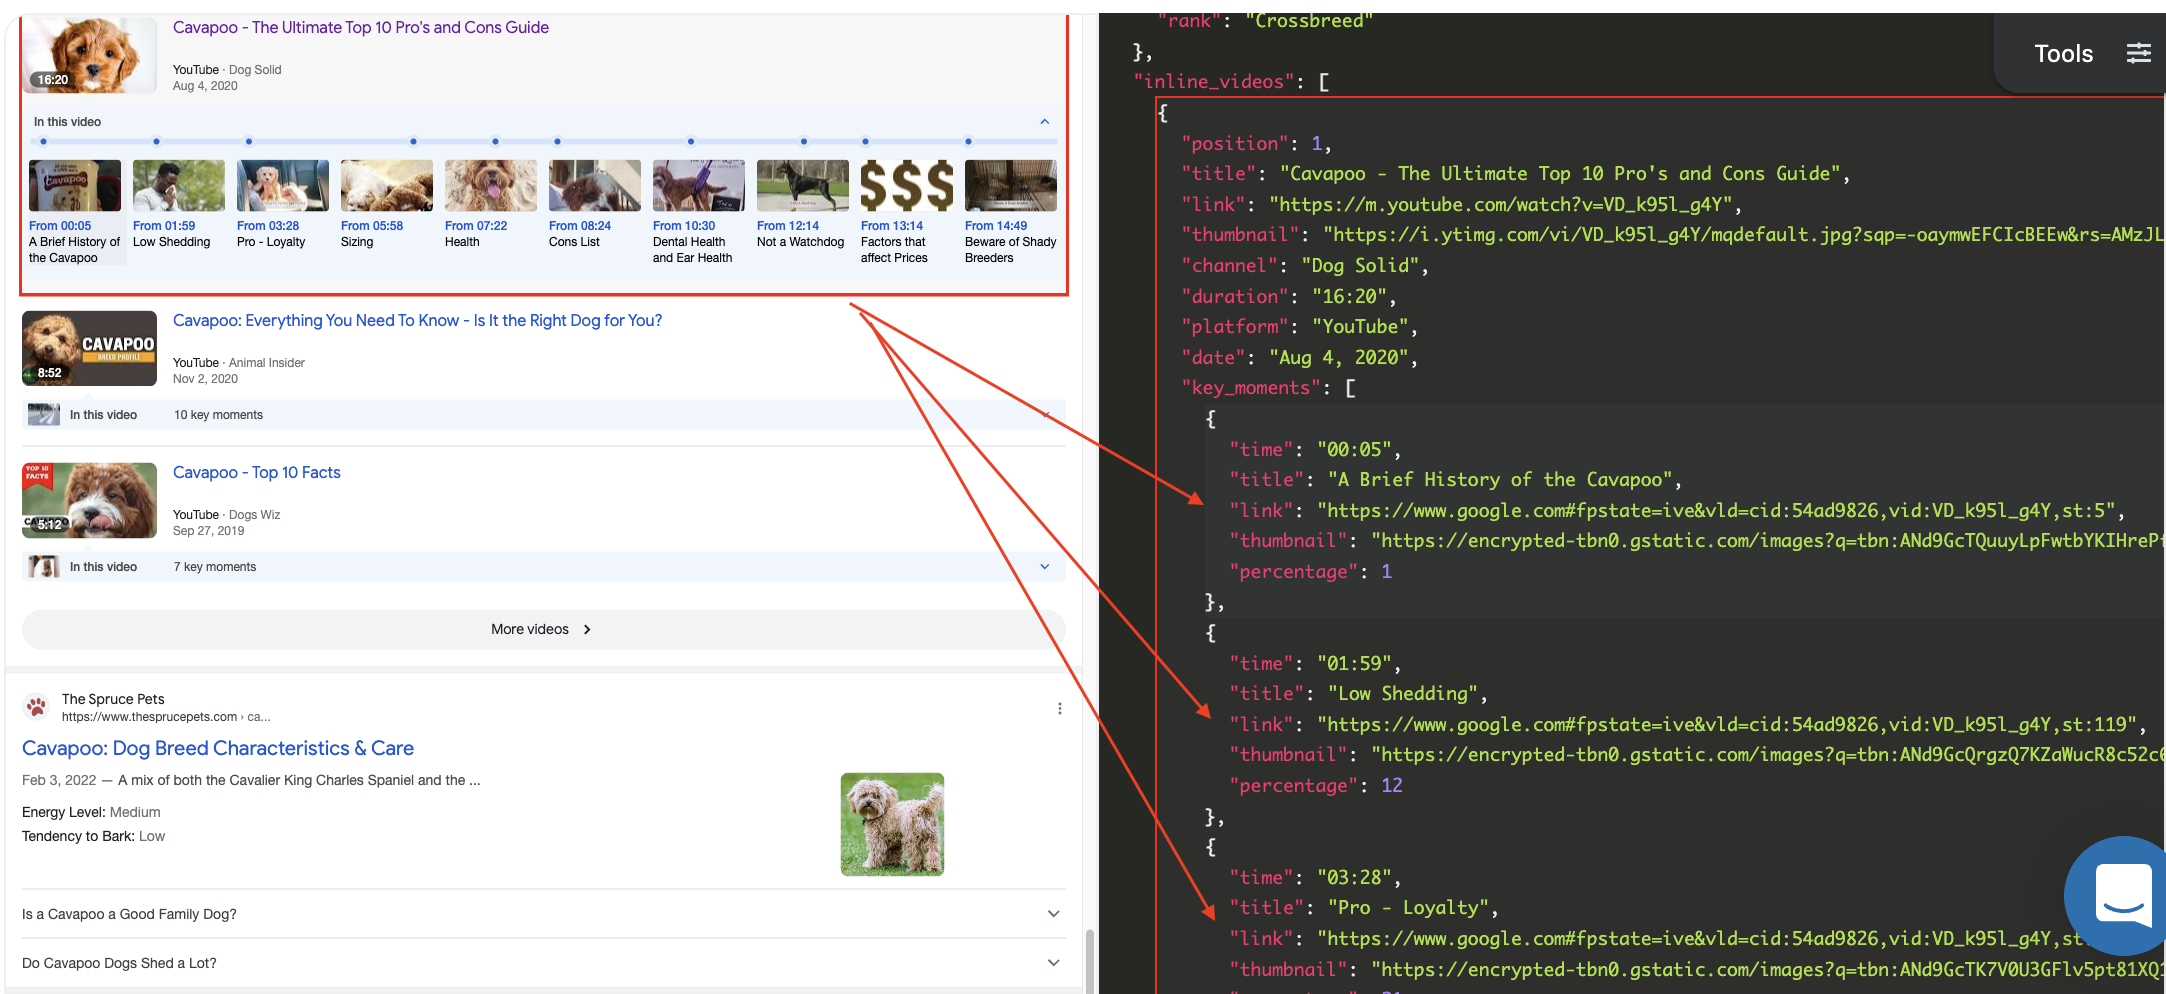Open the three-dot options menu on Spruce Pets result
Screen dimensions: 2166x994
[x=1060, y=707]
